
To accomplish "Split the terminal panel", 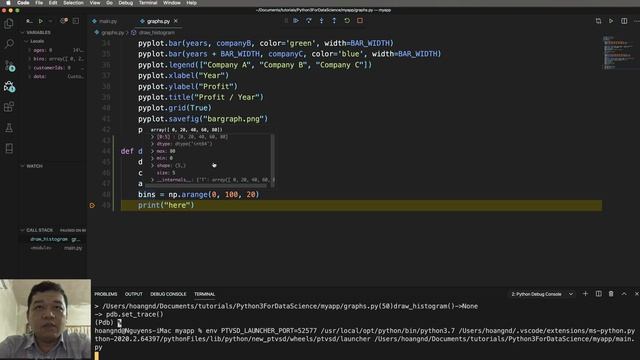I will pos(598,294).
